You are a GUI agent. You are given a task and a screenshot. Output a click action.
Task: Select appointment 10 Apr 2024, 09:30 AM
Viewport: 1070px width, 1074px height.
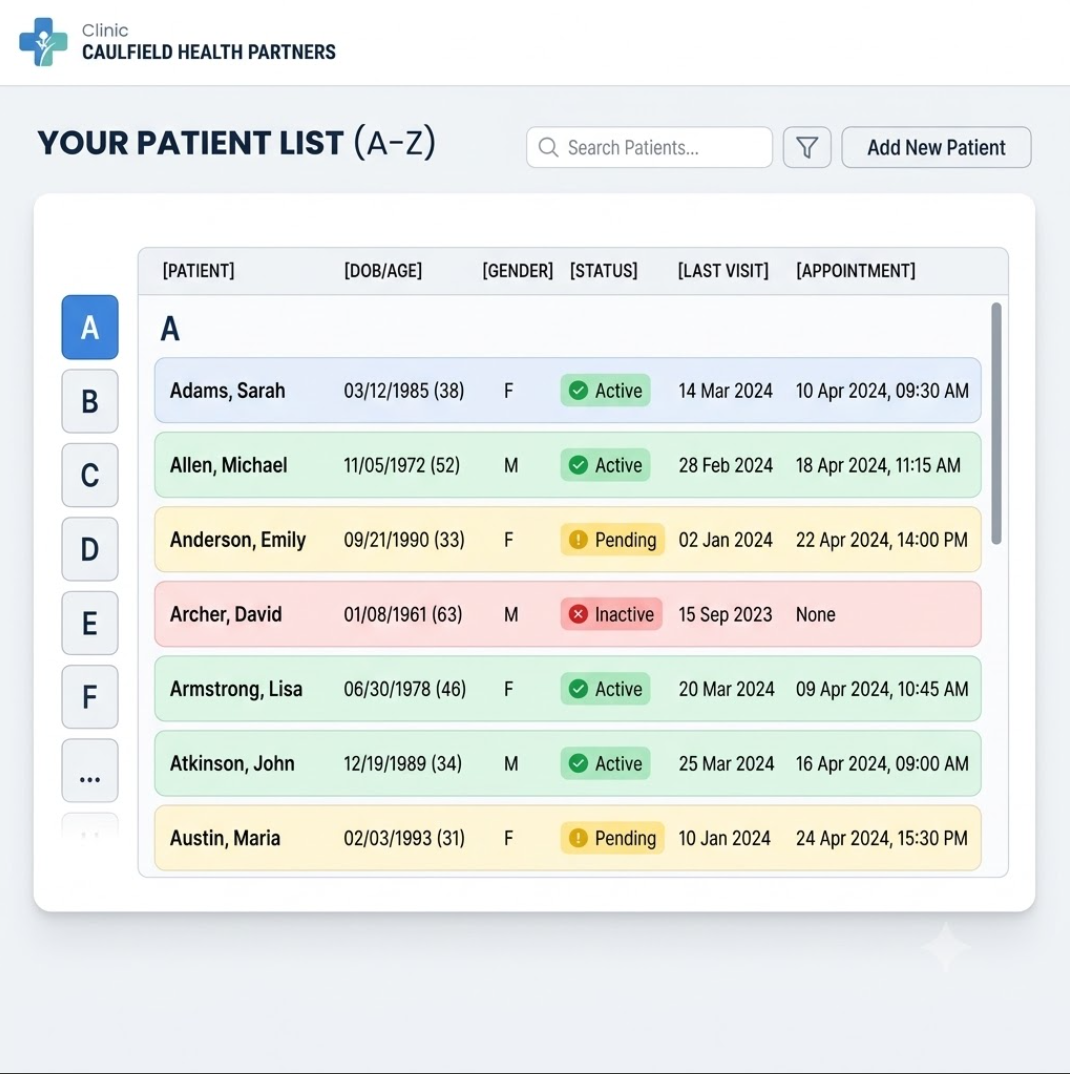click(x=882, y=391)
